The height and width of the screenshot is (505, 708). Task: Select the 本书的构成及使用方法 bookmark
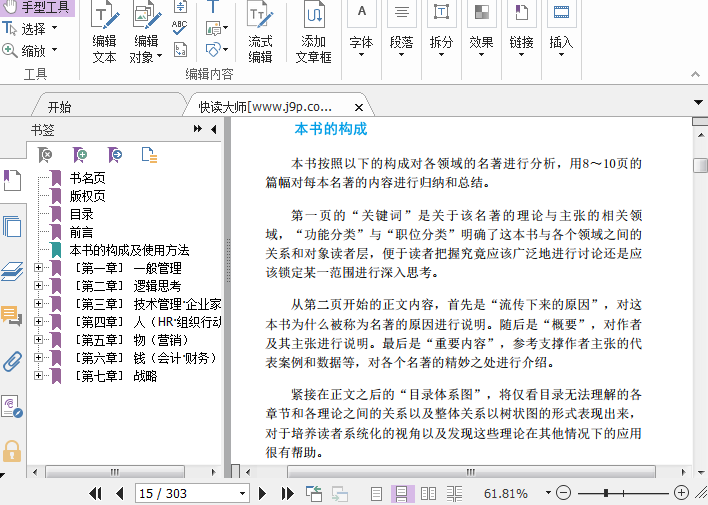pyautogui.click(x=129, y=250)
